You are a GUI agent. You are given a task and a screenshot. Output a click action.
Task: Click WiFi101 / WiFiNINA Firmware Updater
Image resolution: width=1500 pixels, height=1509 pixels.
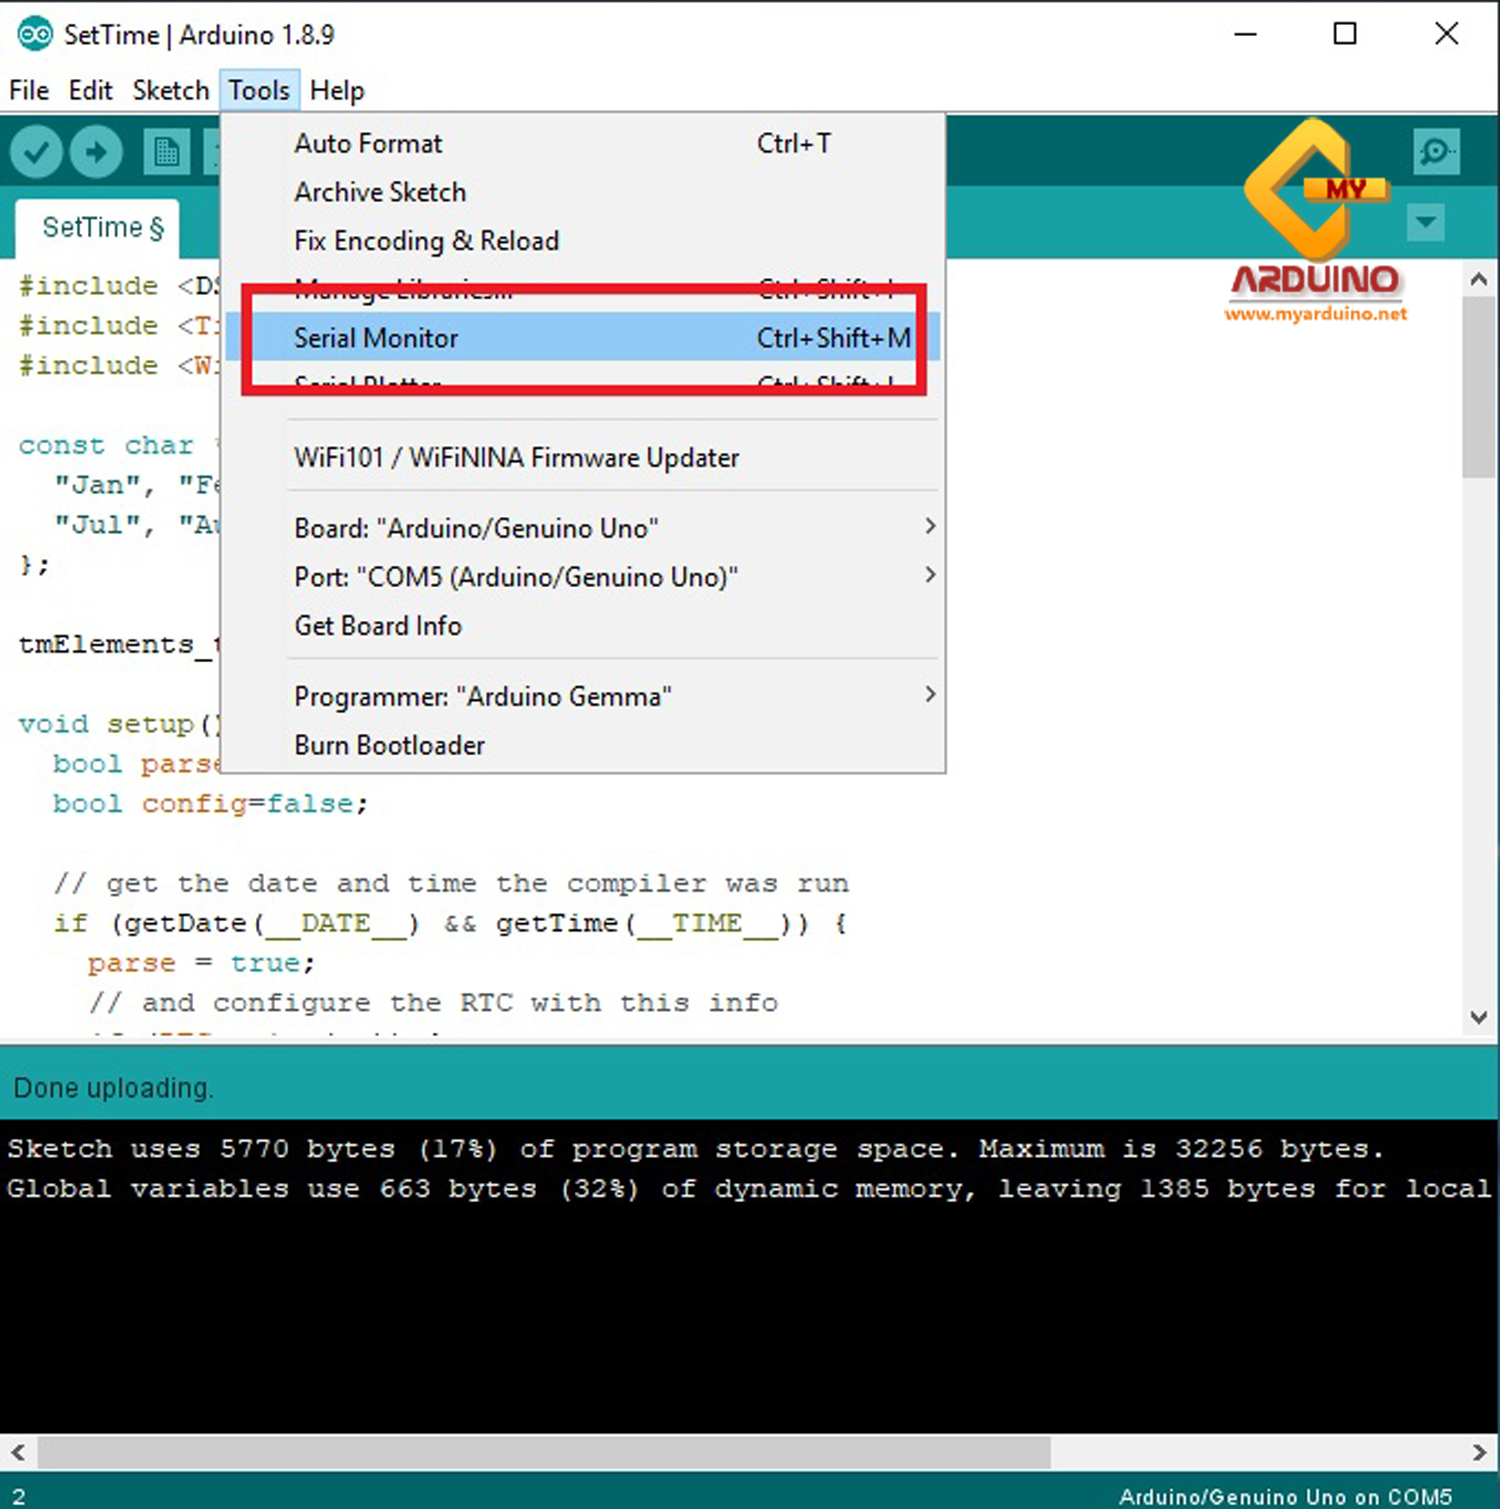516,457
